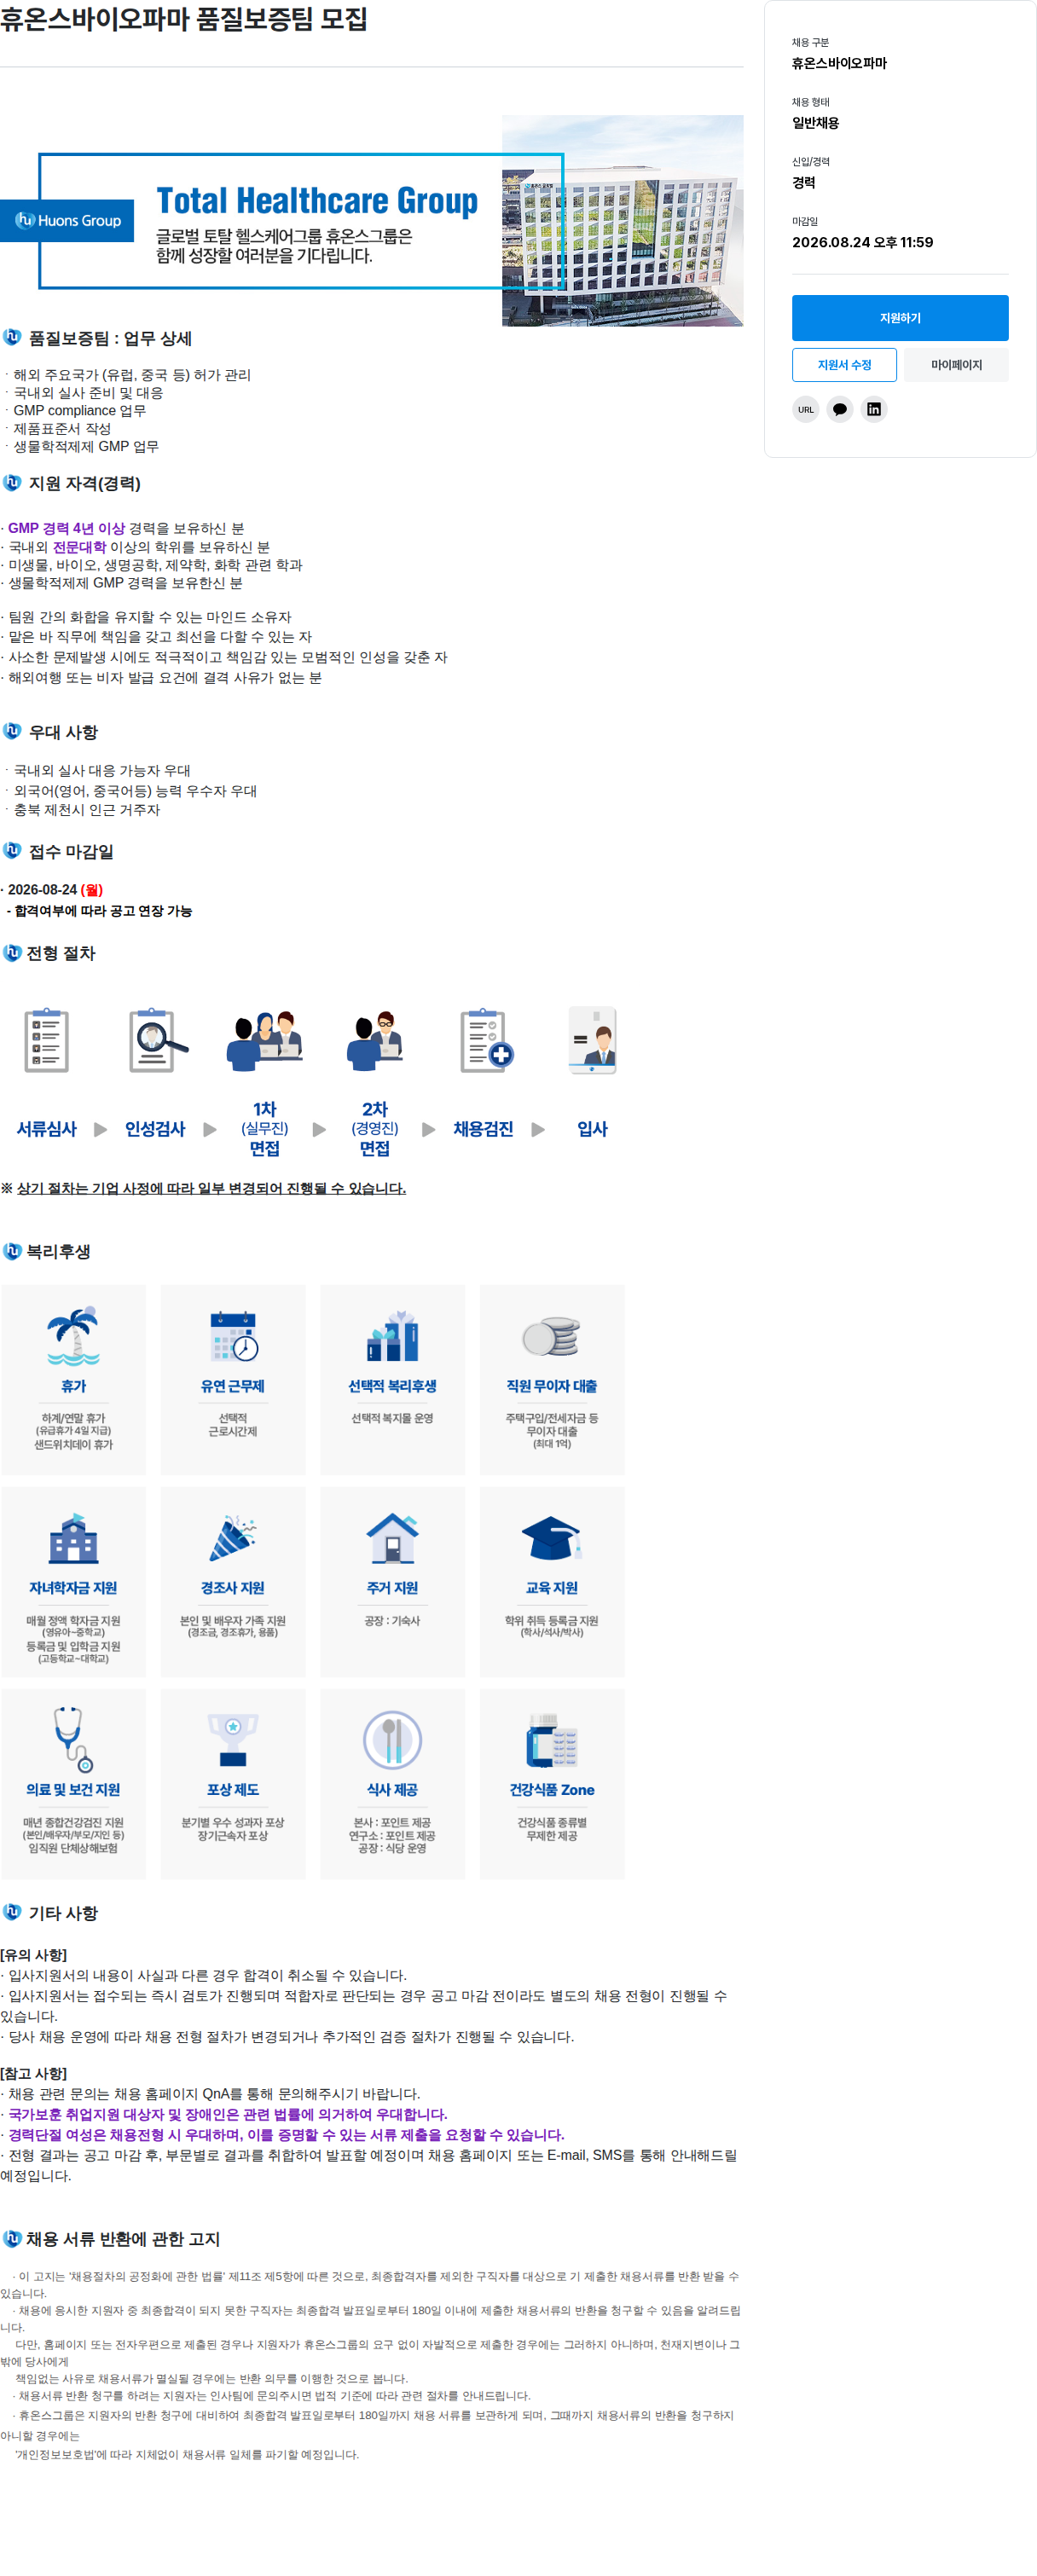Viewport: 1037px width, 2576px height.
Task: Click the Huons Group logo banner
Action: (68, 220)
